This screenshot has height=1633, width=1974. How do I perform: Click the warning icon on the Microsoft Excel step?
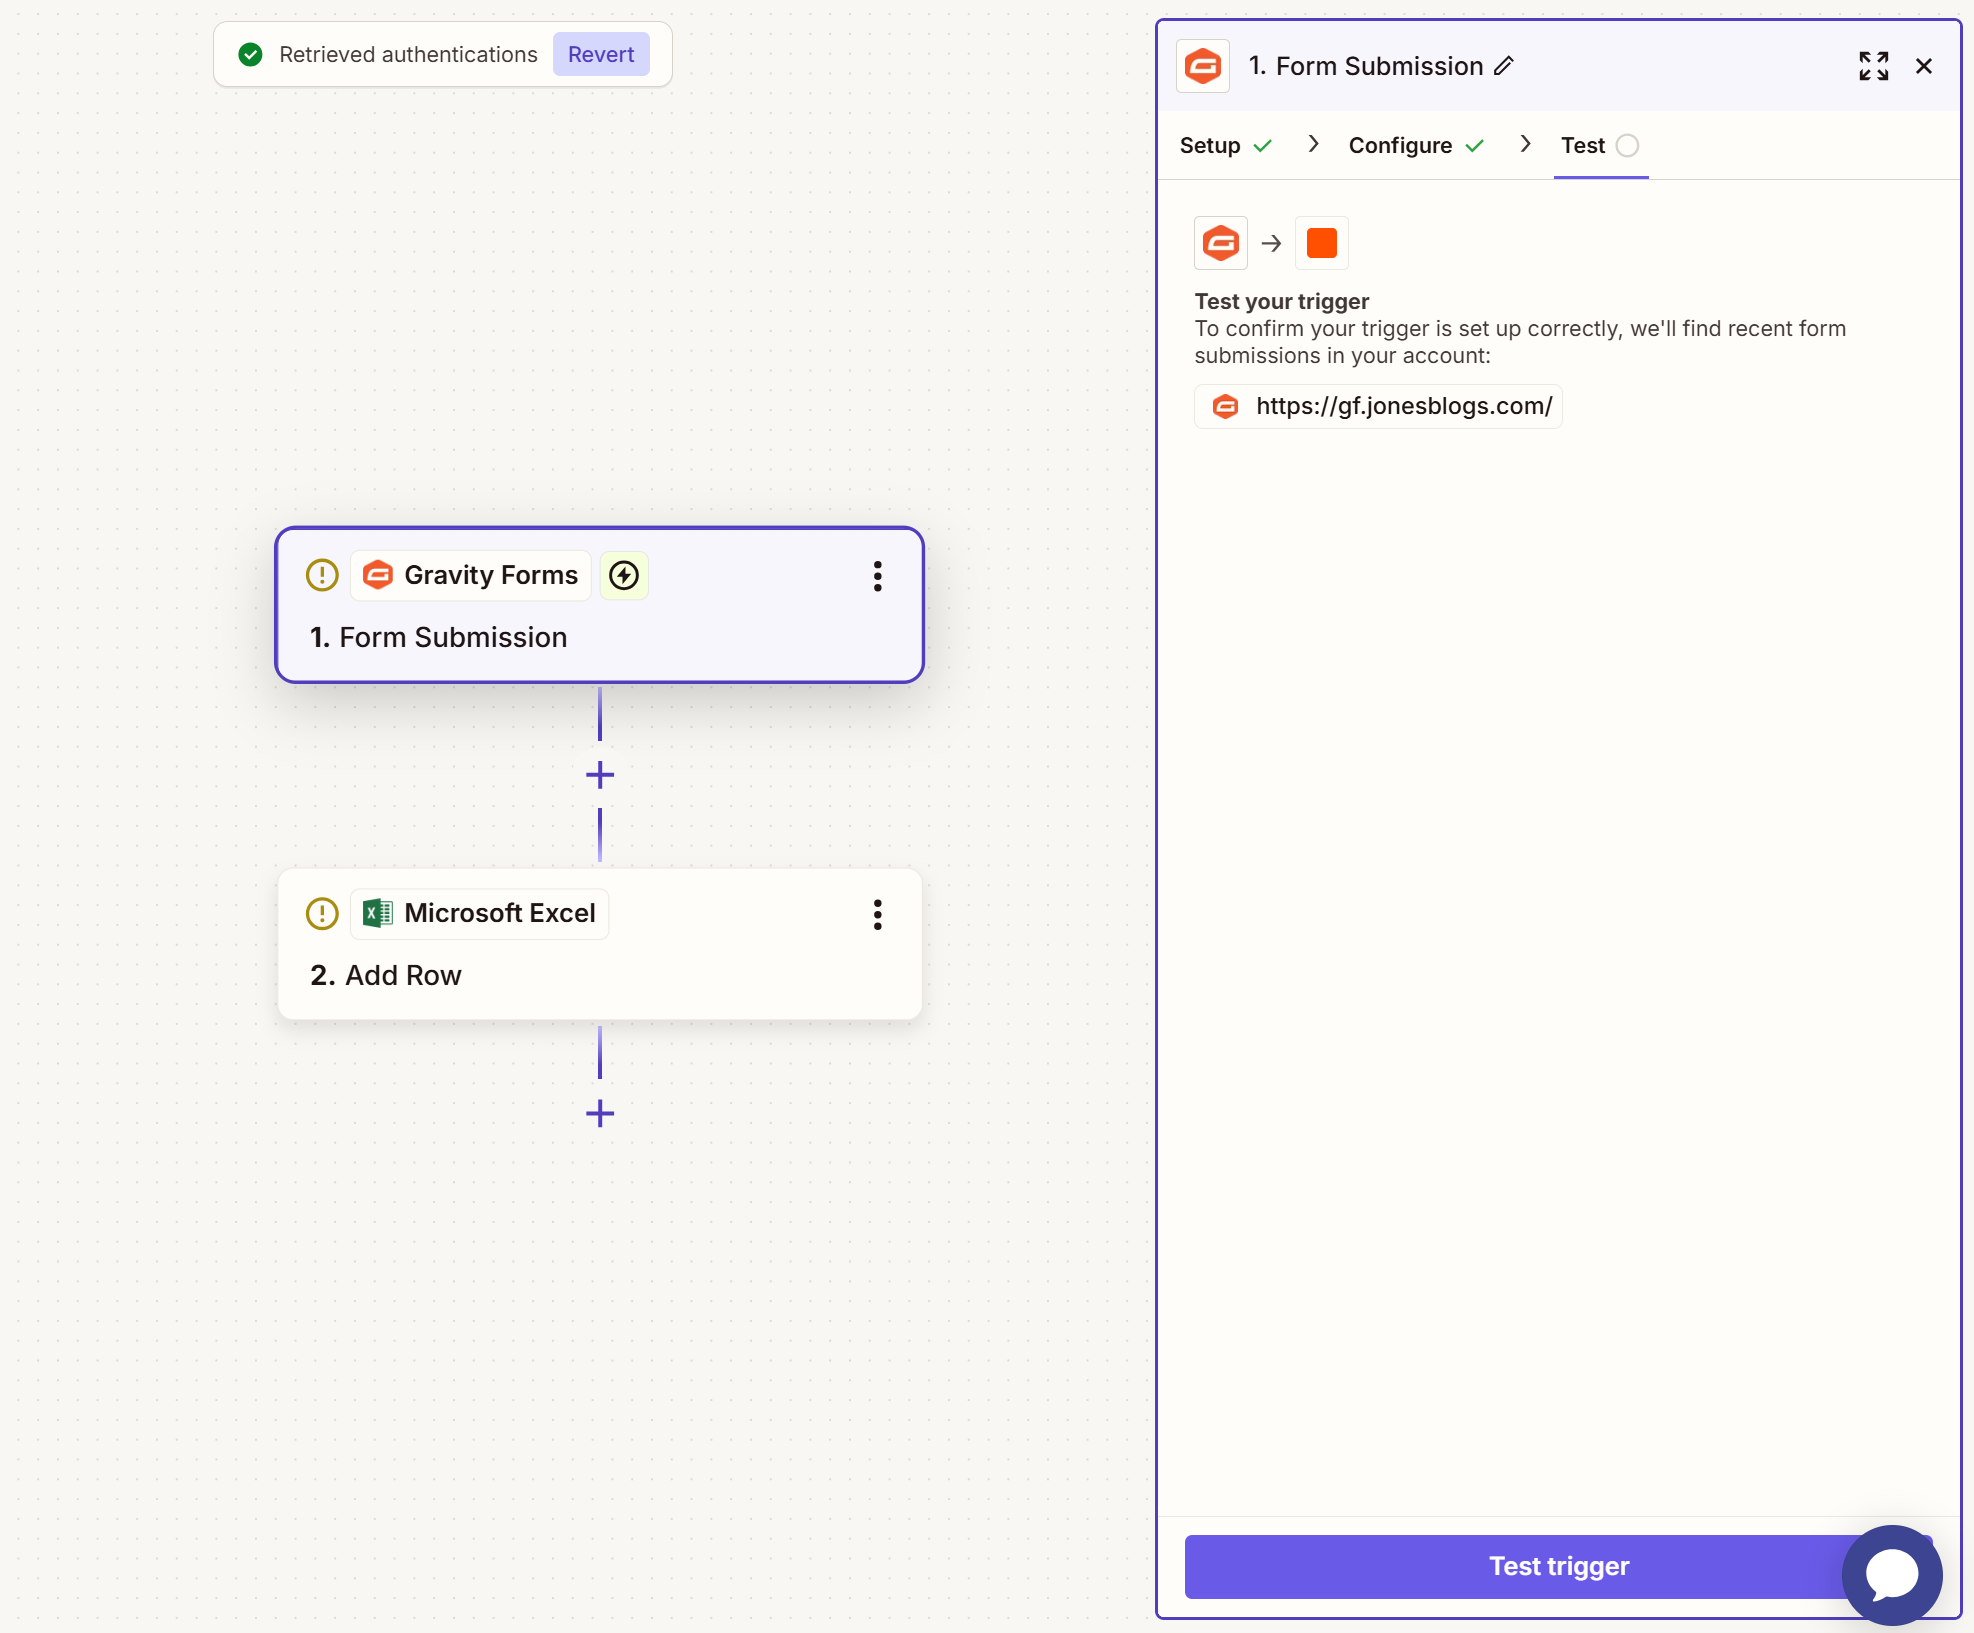[x=322, y=913]
